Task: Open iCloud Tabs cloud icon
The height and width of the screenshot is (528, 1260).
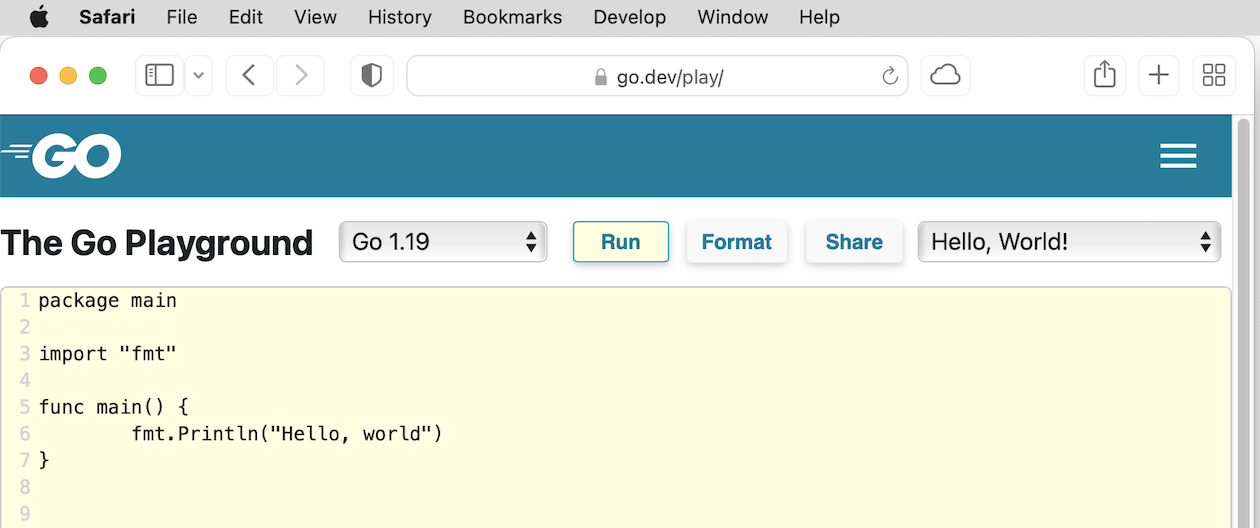Action: (x=945, y=75)
